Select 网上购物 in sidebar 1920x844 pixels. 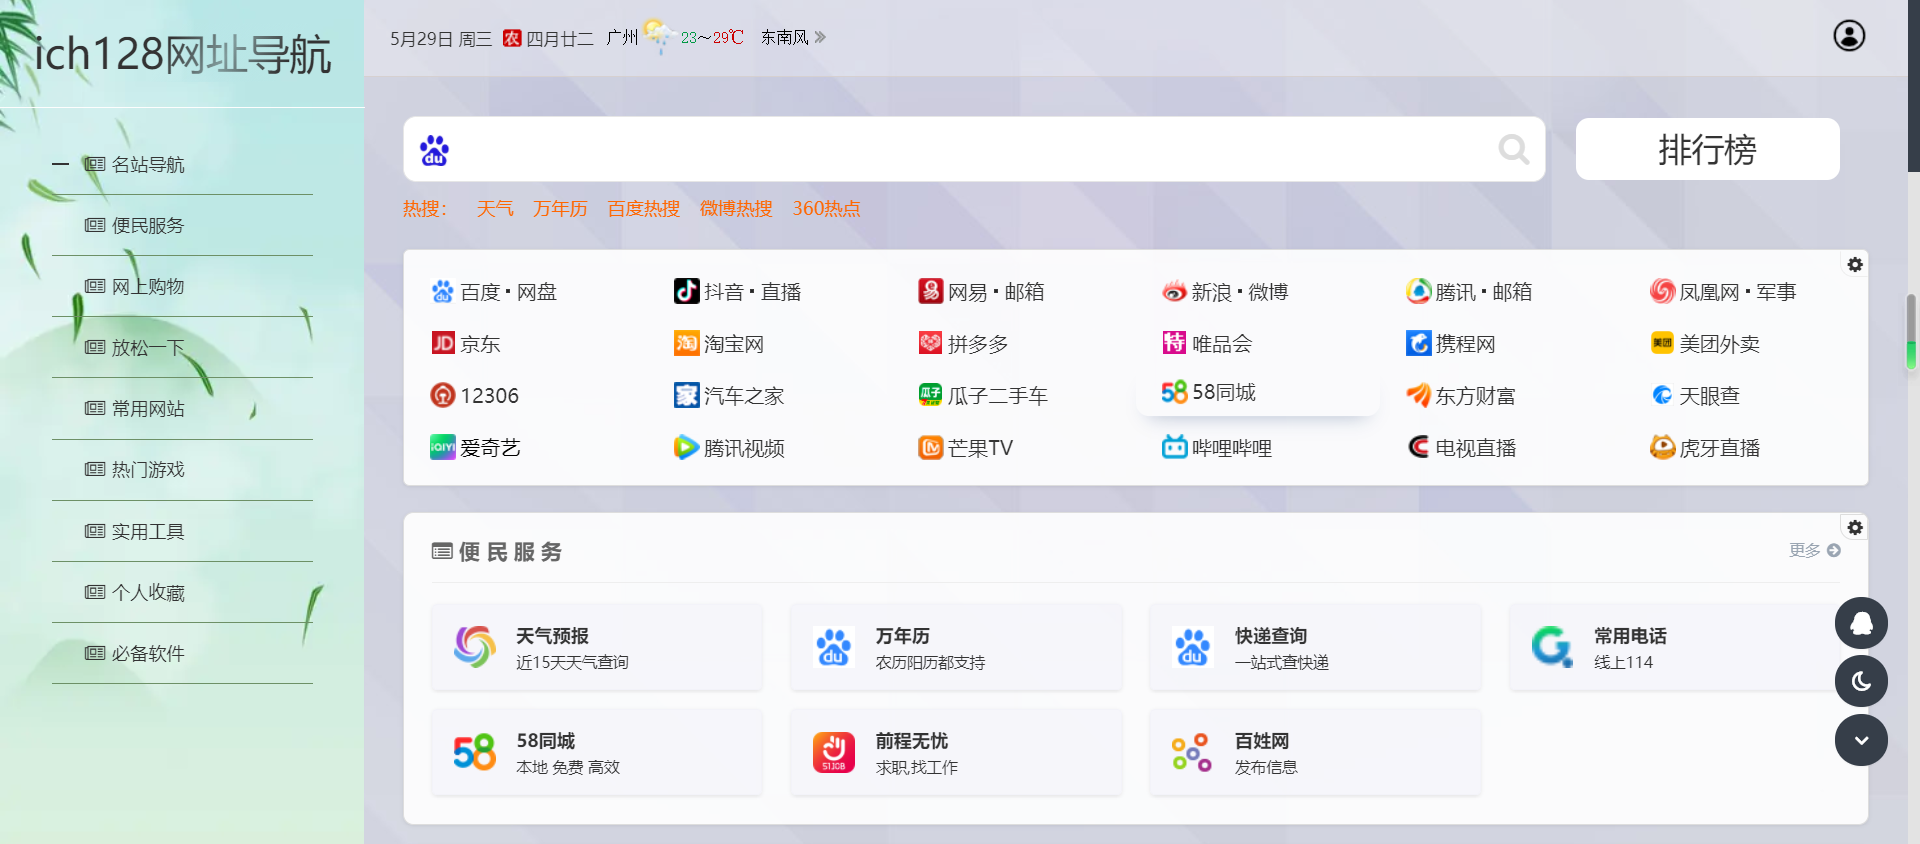click(135, 286)
